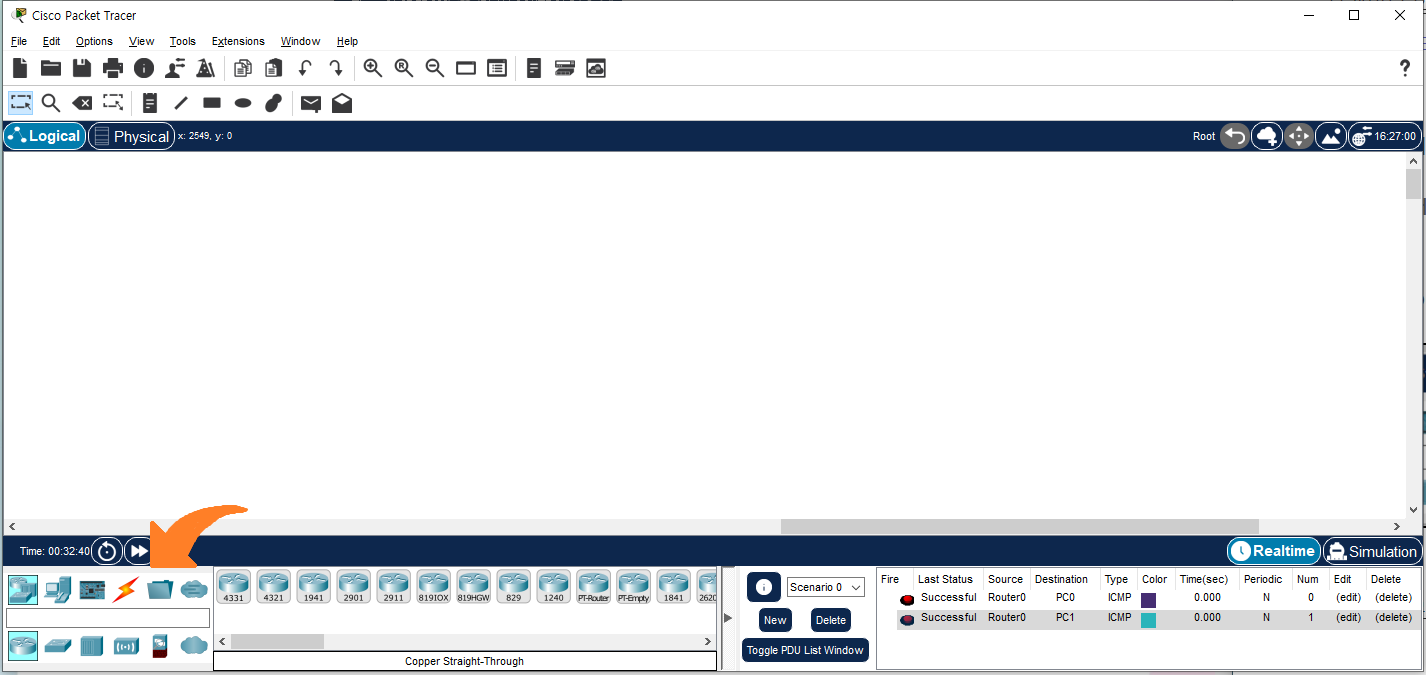Screen dimensions: 1426x675
Task: Click the purple color swatch for PC0
Action: (x=1148, y=600)
